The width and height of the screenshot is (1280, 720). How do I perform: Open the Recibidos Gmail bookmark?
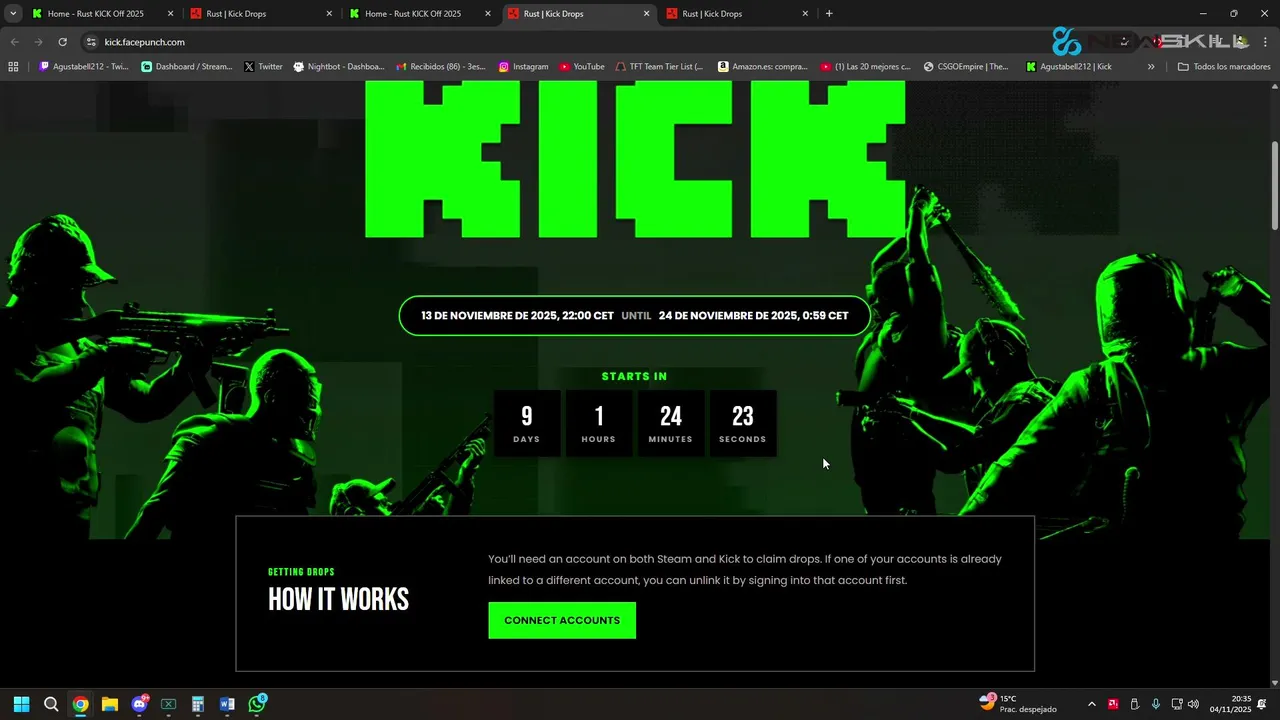coord(441,67)
